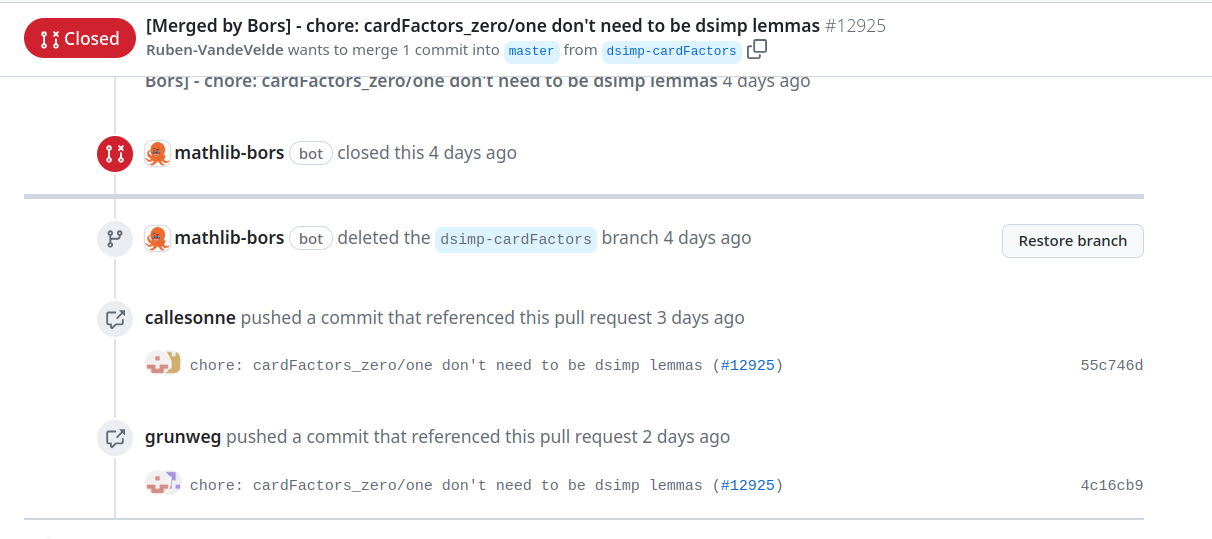
Task: Click the avatar next to commit 4c16cb9
Action: click(x=163, y=483)
